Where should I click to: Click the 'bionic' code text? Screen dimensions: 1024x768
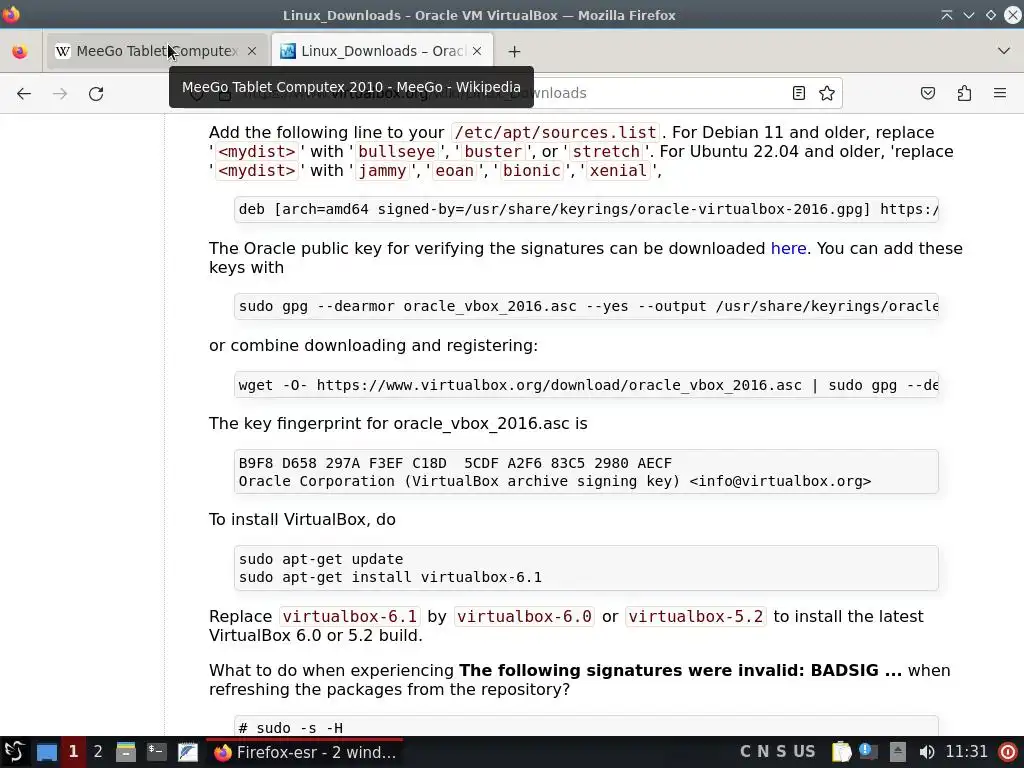click(532, 170)
